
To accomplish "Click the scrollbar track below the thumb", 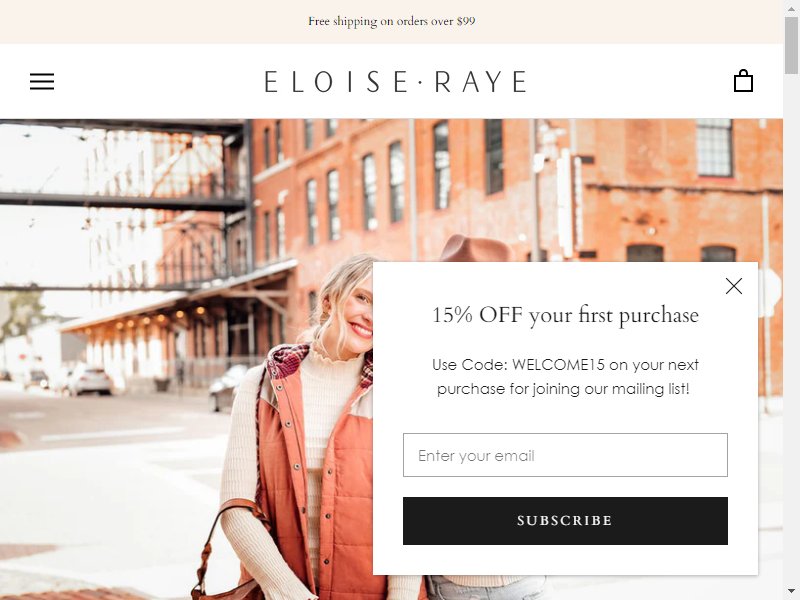I will 791,332.
